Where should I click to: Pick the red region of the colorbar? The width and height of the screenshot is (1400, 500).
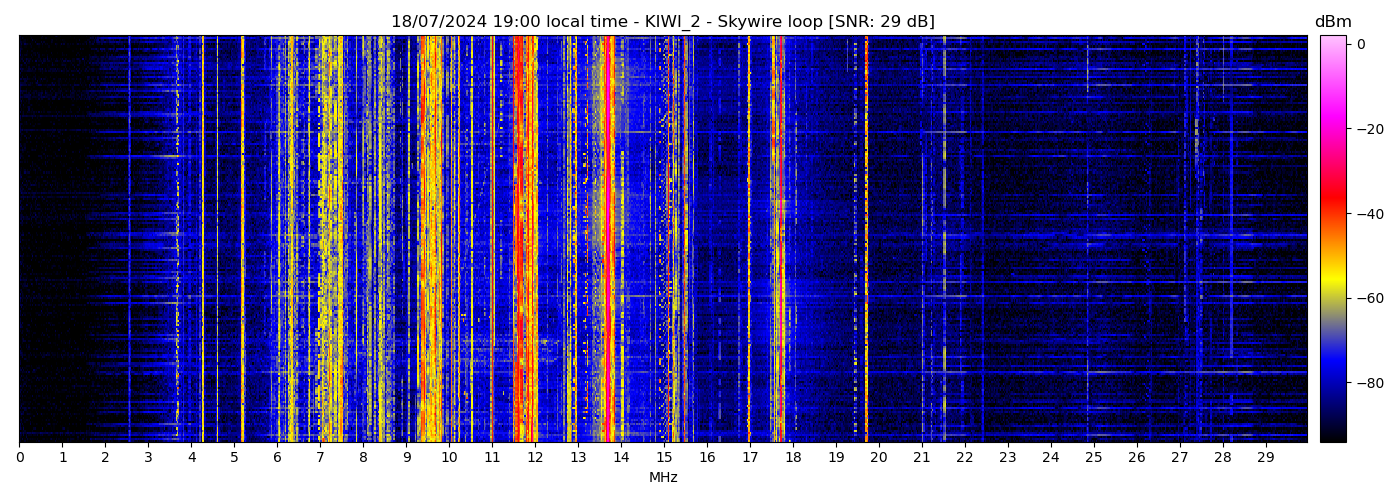point(1333,200)
